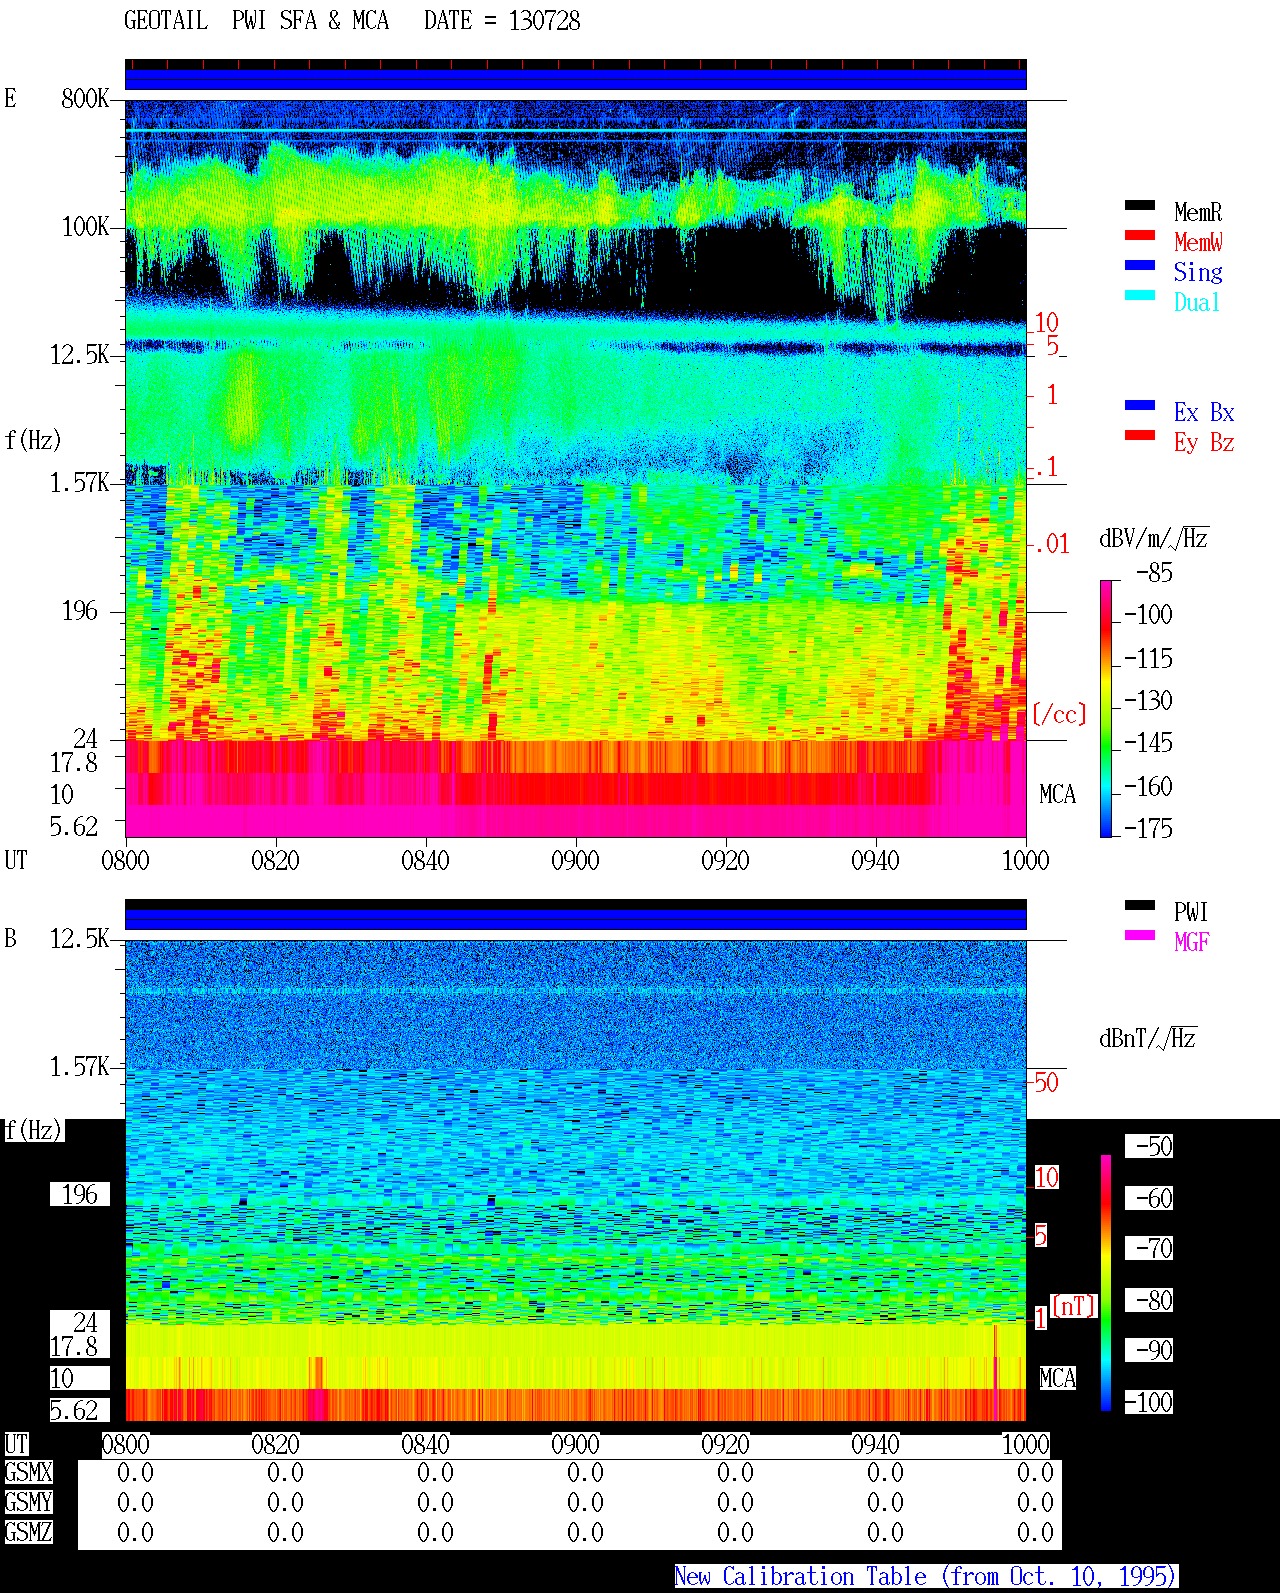Click the '-70' value on the B color bar
Viewport: 1280px width, 1593px height.
pyautogui.click(x=1154, y=1249)
